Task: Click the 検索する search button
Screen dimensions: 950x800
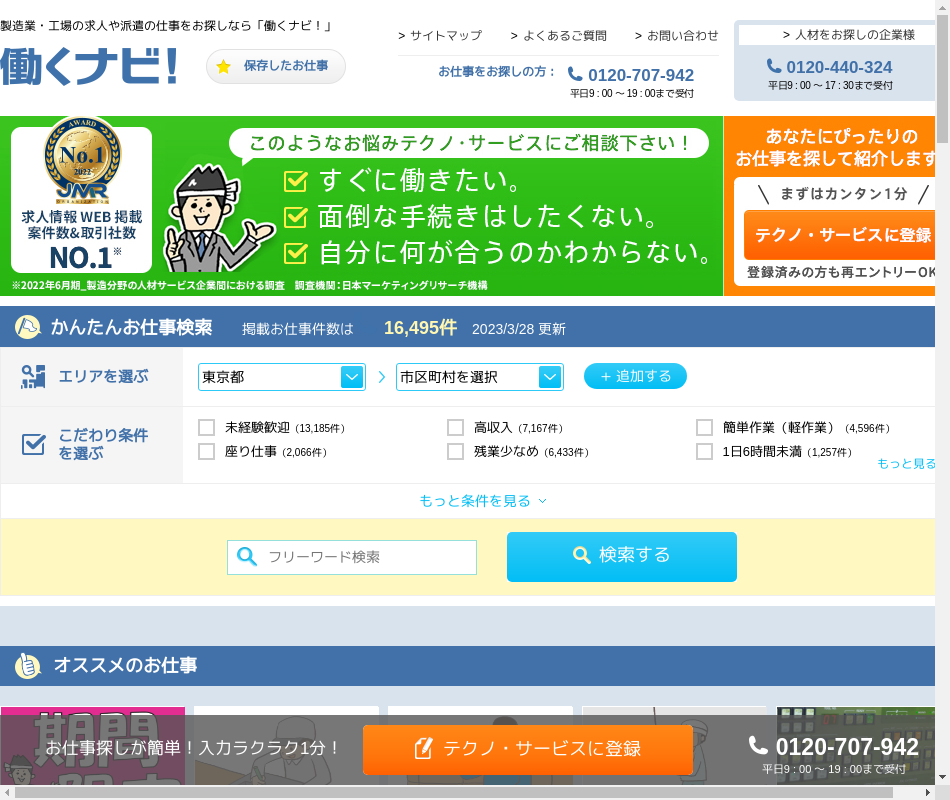Action: (x=622, y=556)
